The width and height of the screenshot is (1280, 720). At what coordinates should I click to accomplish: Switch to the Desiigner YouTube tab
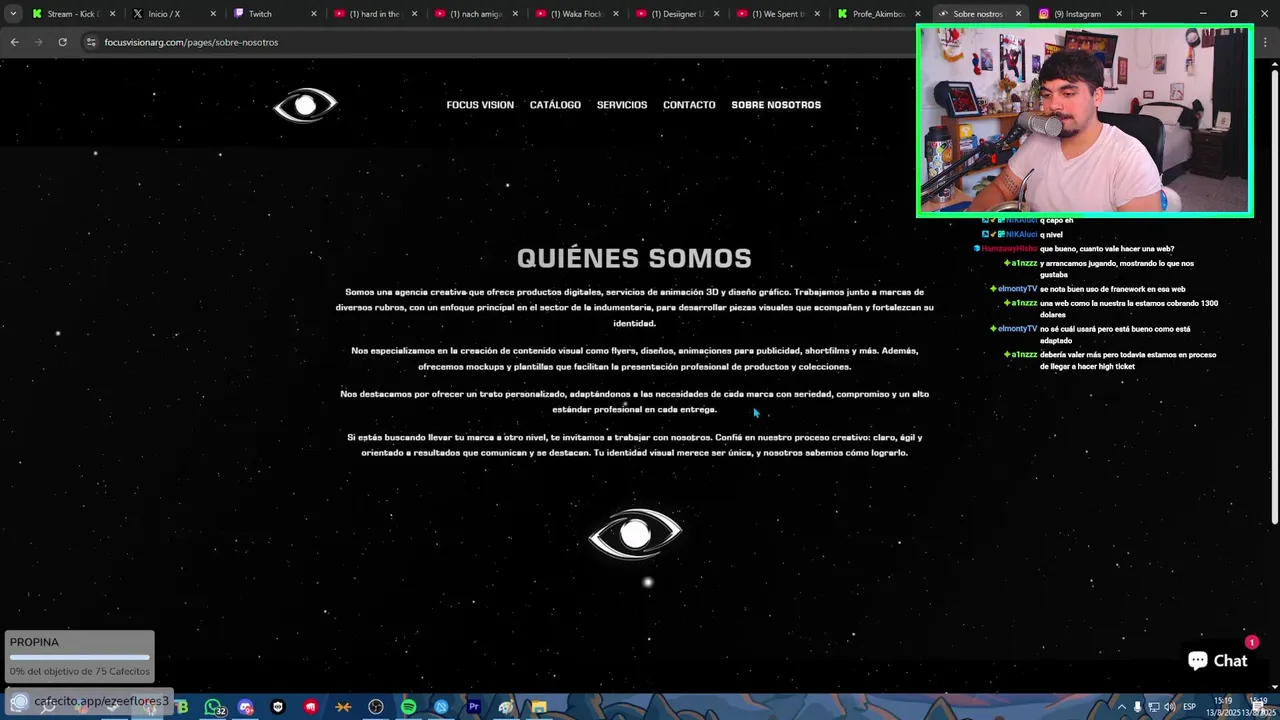point(676,14)
